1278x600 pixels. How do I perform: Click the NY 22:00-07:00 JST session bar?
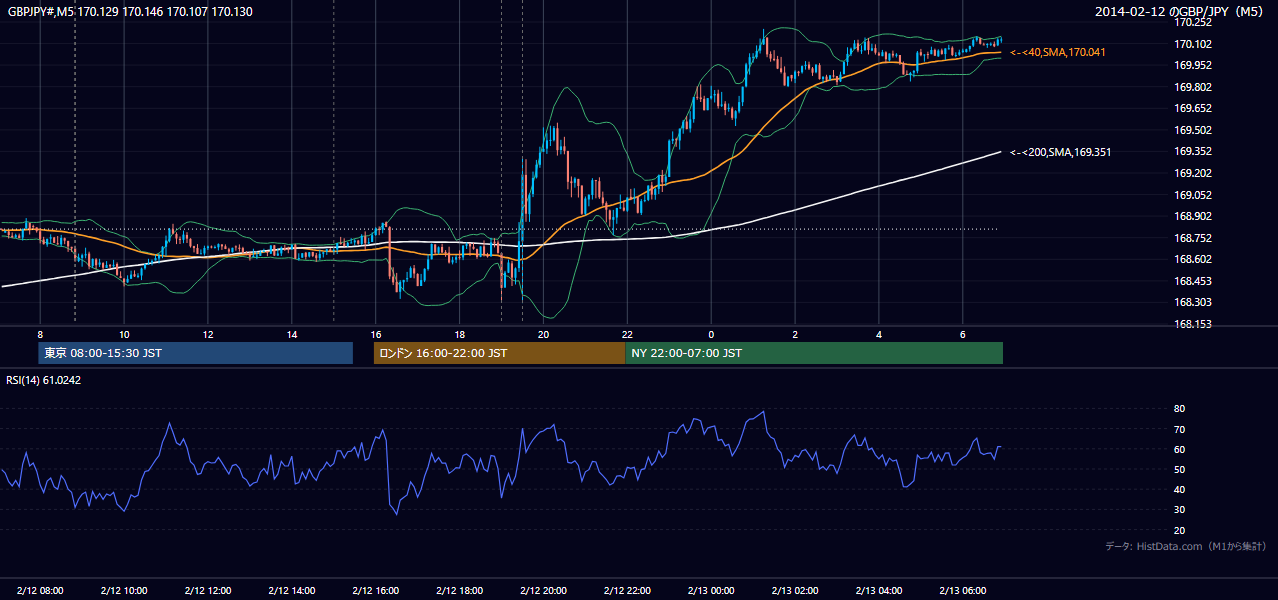click(x=814, y=353)
